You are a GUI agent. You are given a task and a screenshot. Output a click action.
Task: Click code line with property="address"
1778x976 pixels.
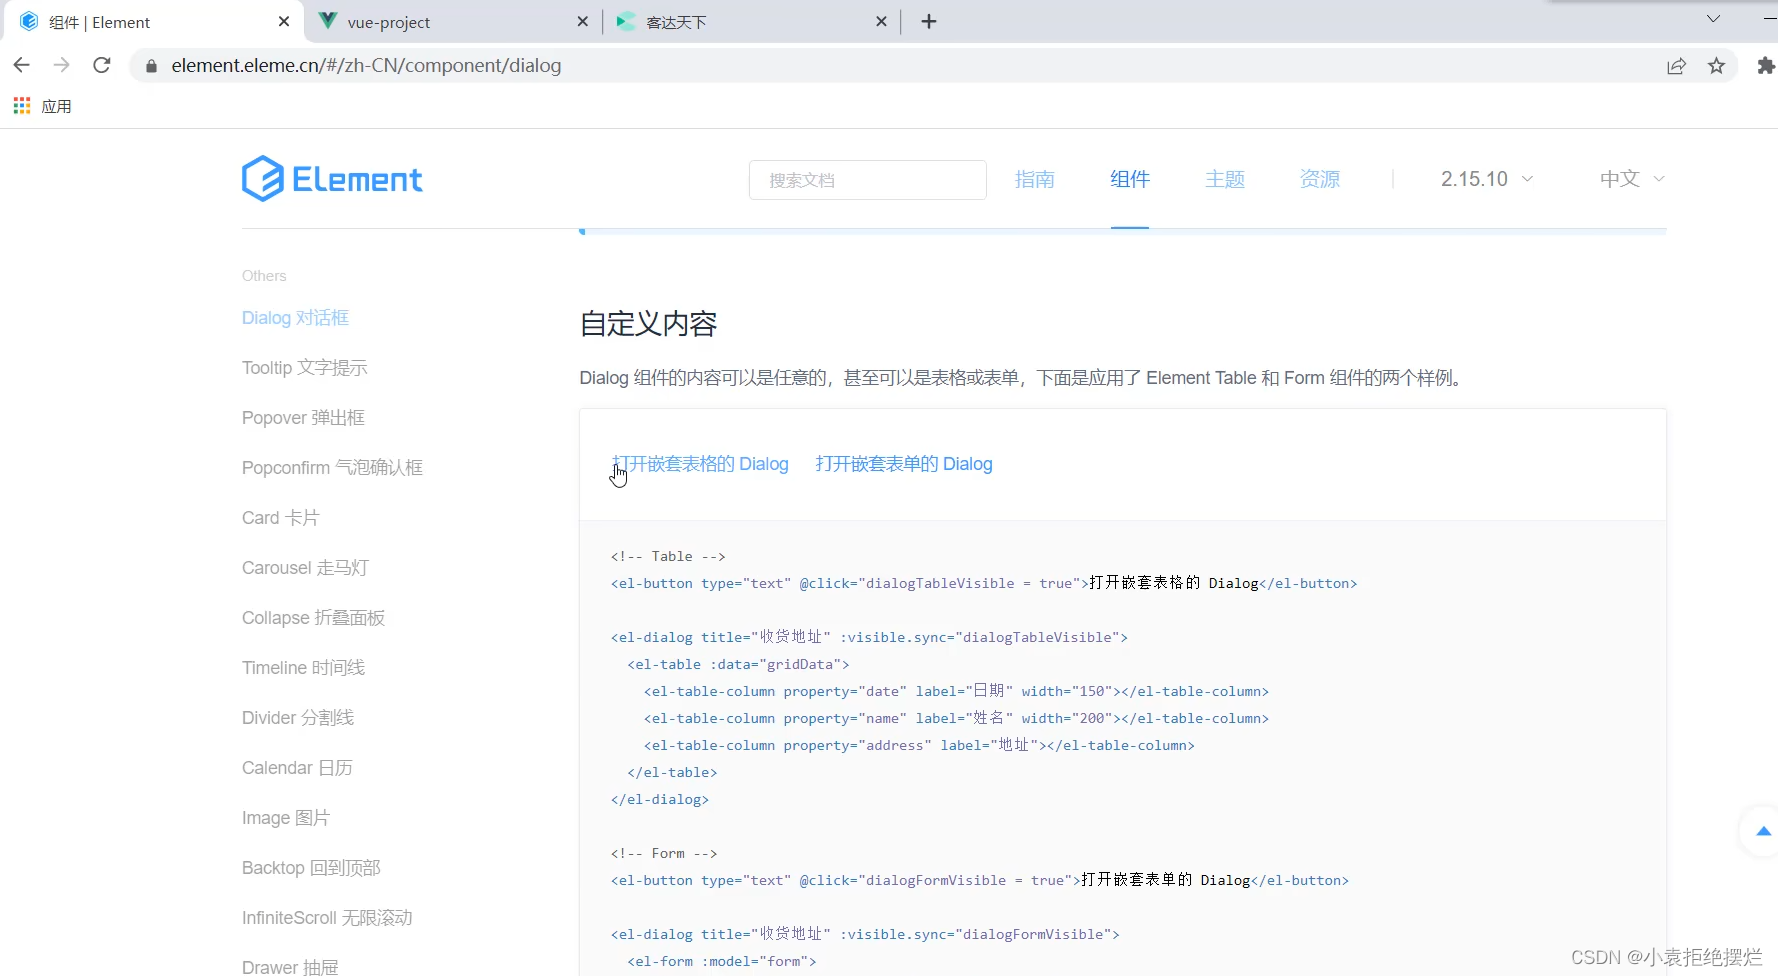(x=919, y=745)
